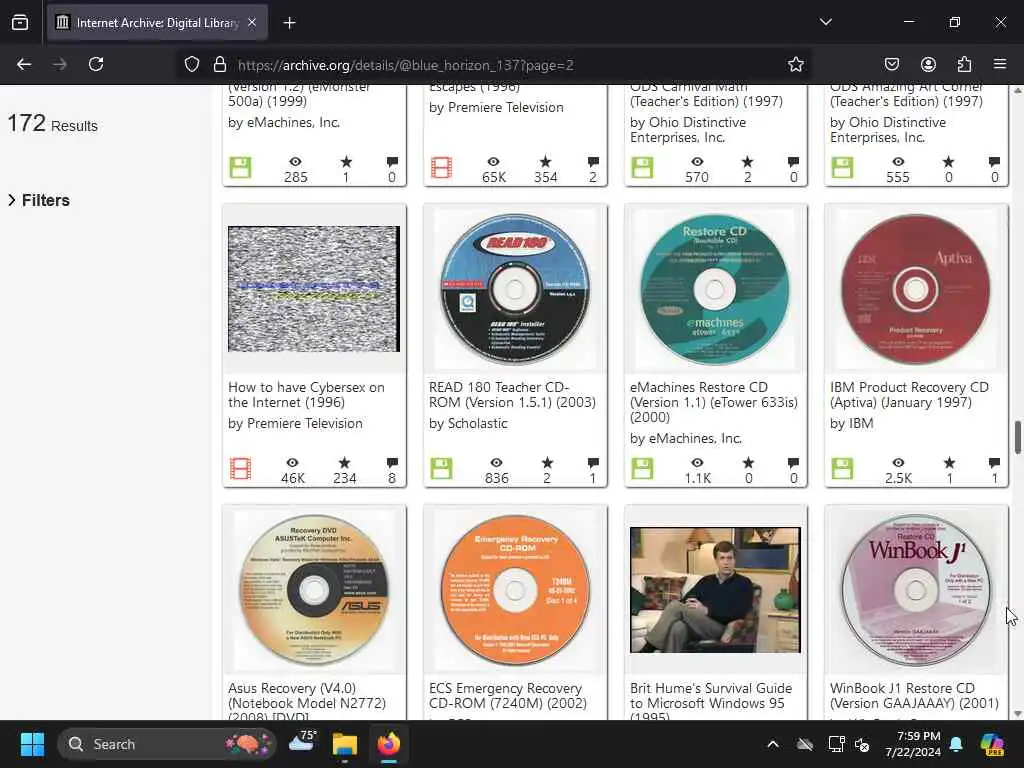Click Firefox icon in taskbar
Screen dimensions: 1024x768
[x=389, y=744]
